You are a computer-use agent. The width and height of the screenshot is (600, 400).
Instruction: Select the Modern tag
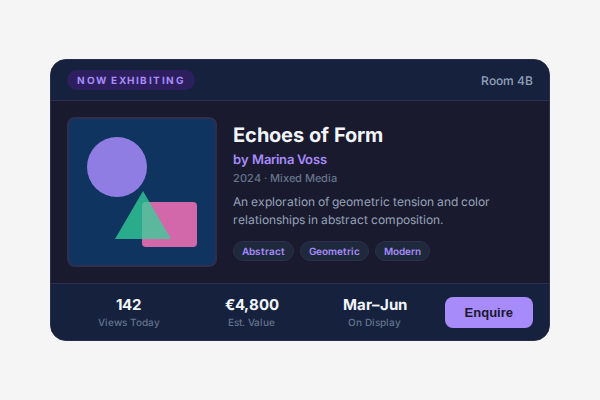(x=402, y=251)
